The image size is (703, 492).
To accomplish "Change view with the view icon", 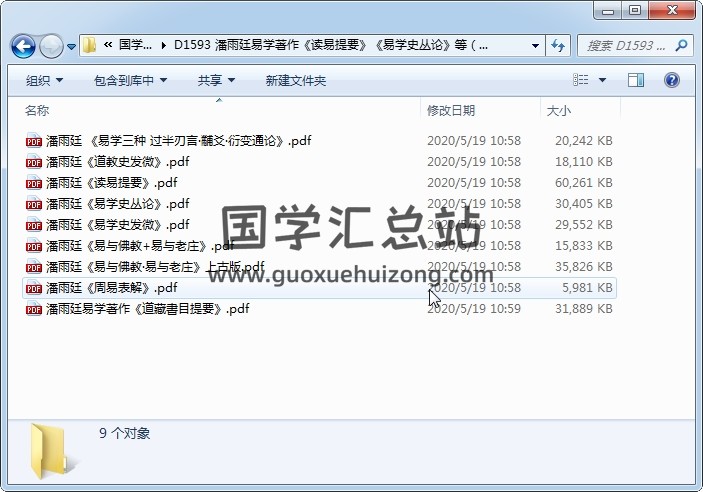I will coord(581,80).
